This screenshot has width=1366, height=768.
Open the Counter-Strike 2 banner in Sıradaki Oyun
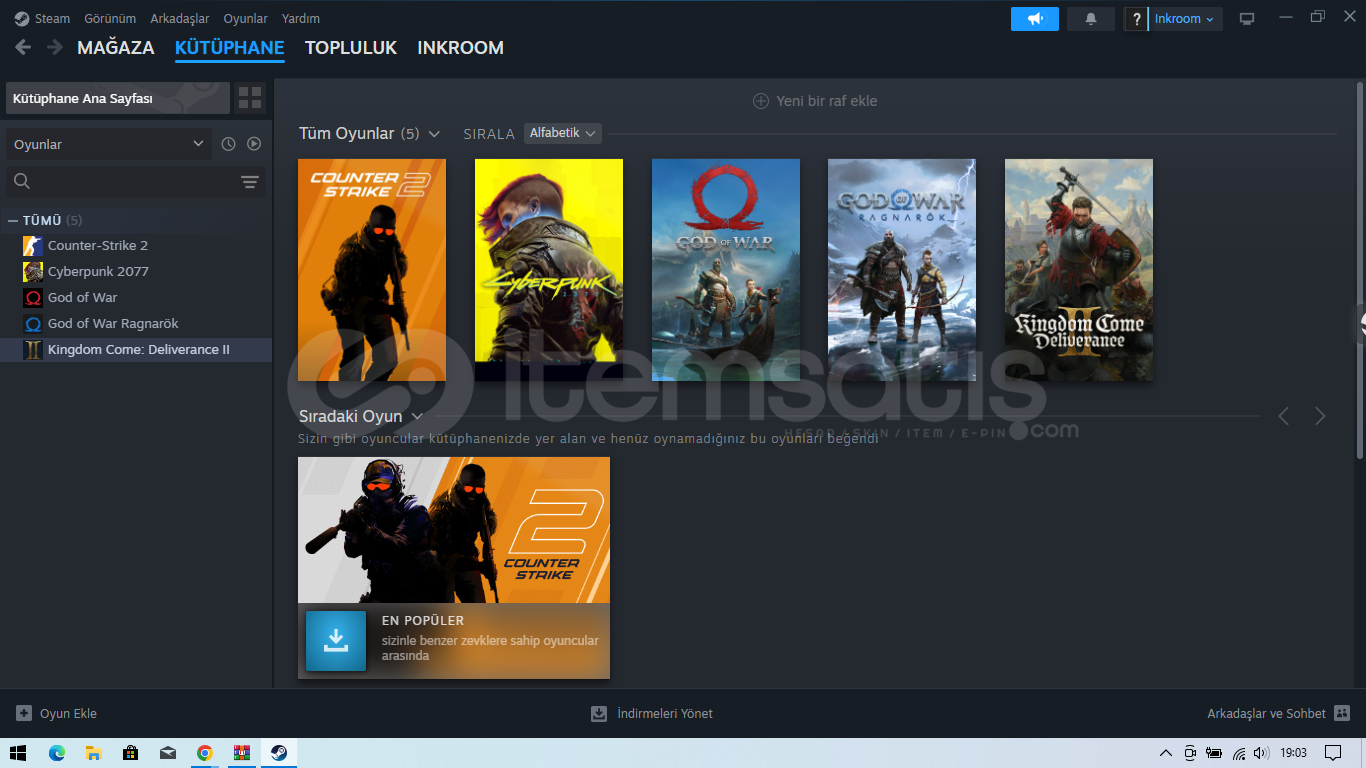pyautogui.click(x=454, y=530)
